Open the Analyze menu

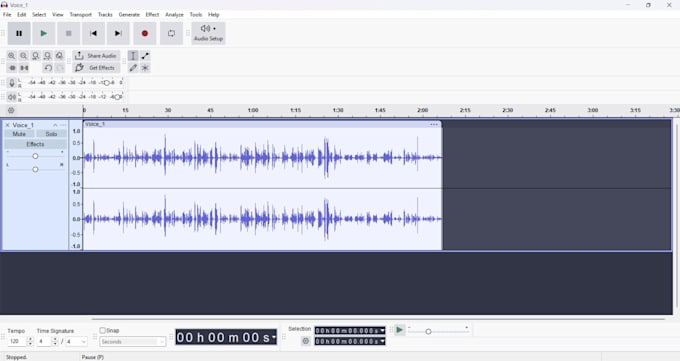174,15
